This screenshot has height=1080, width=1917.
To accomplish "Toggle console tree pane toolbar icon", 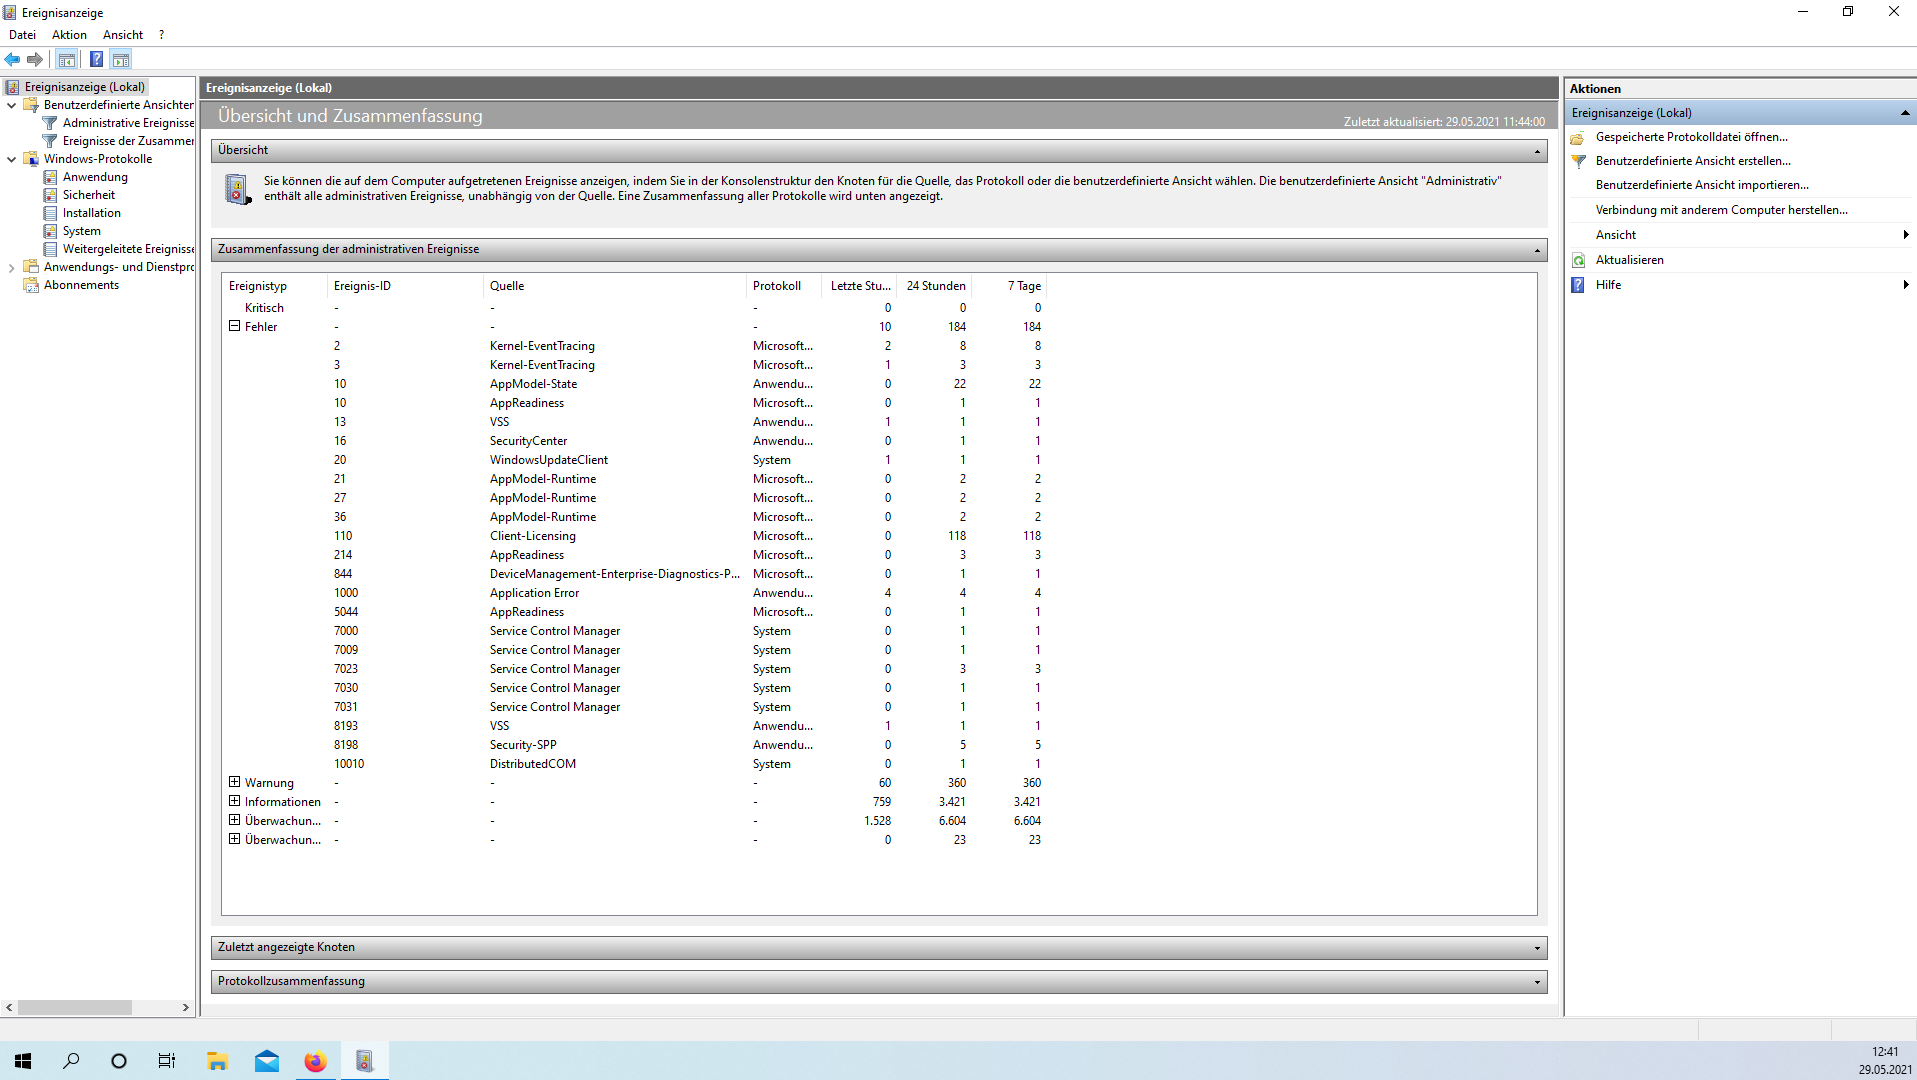I will pyautogui.click(x=67, y=60).
